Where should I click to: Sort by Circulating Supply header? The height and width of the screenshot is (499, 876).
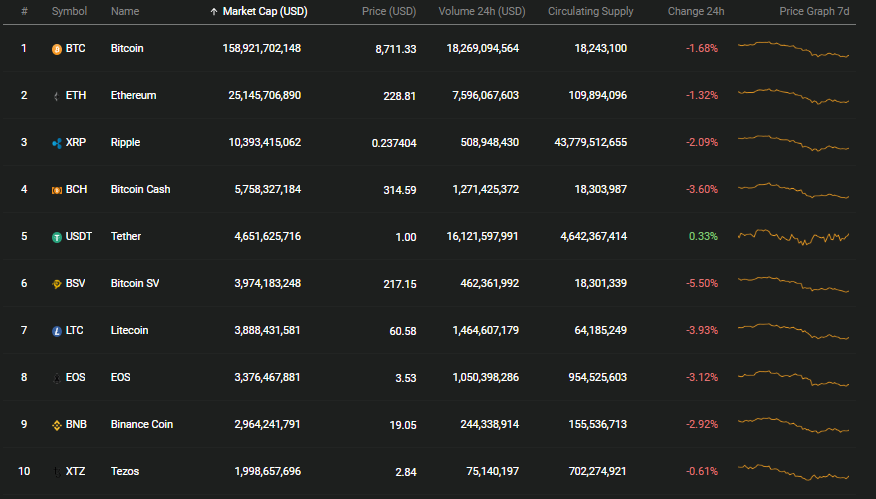pos(591,11)
